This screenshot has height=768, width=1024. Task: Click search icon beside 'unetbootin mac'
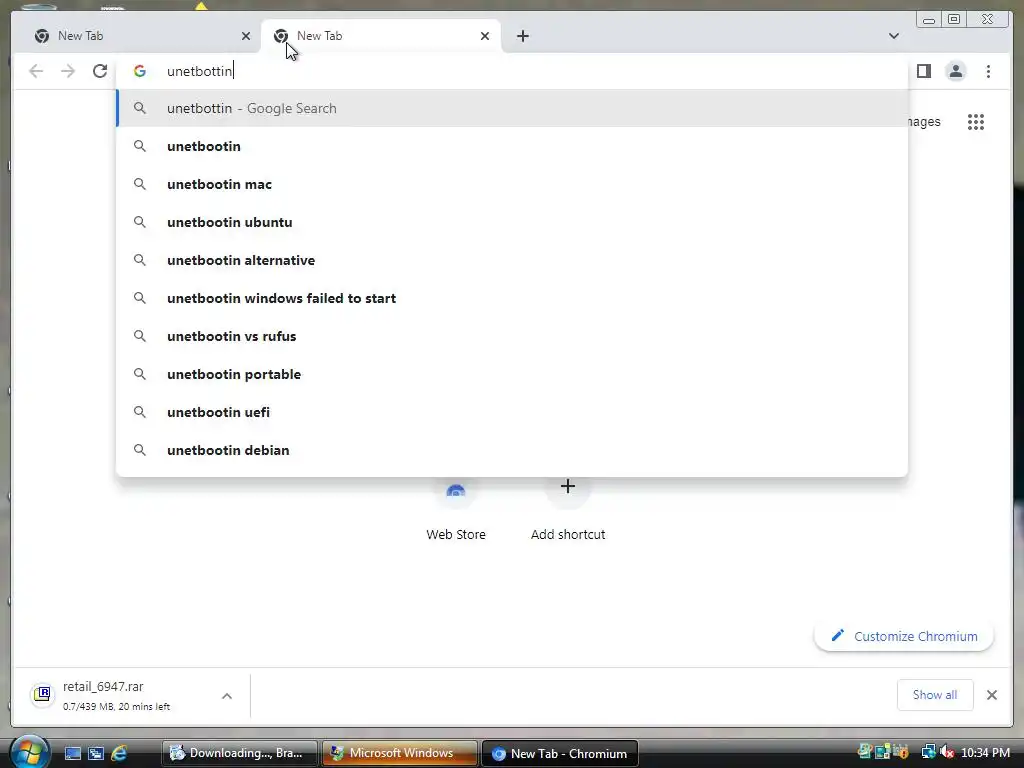(140, 184)
